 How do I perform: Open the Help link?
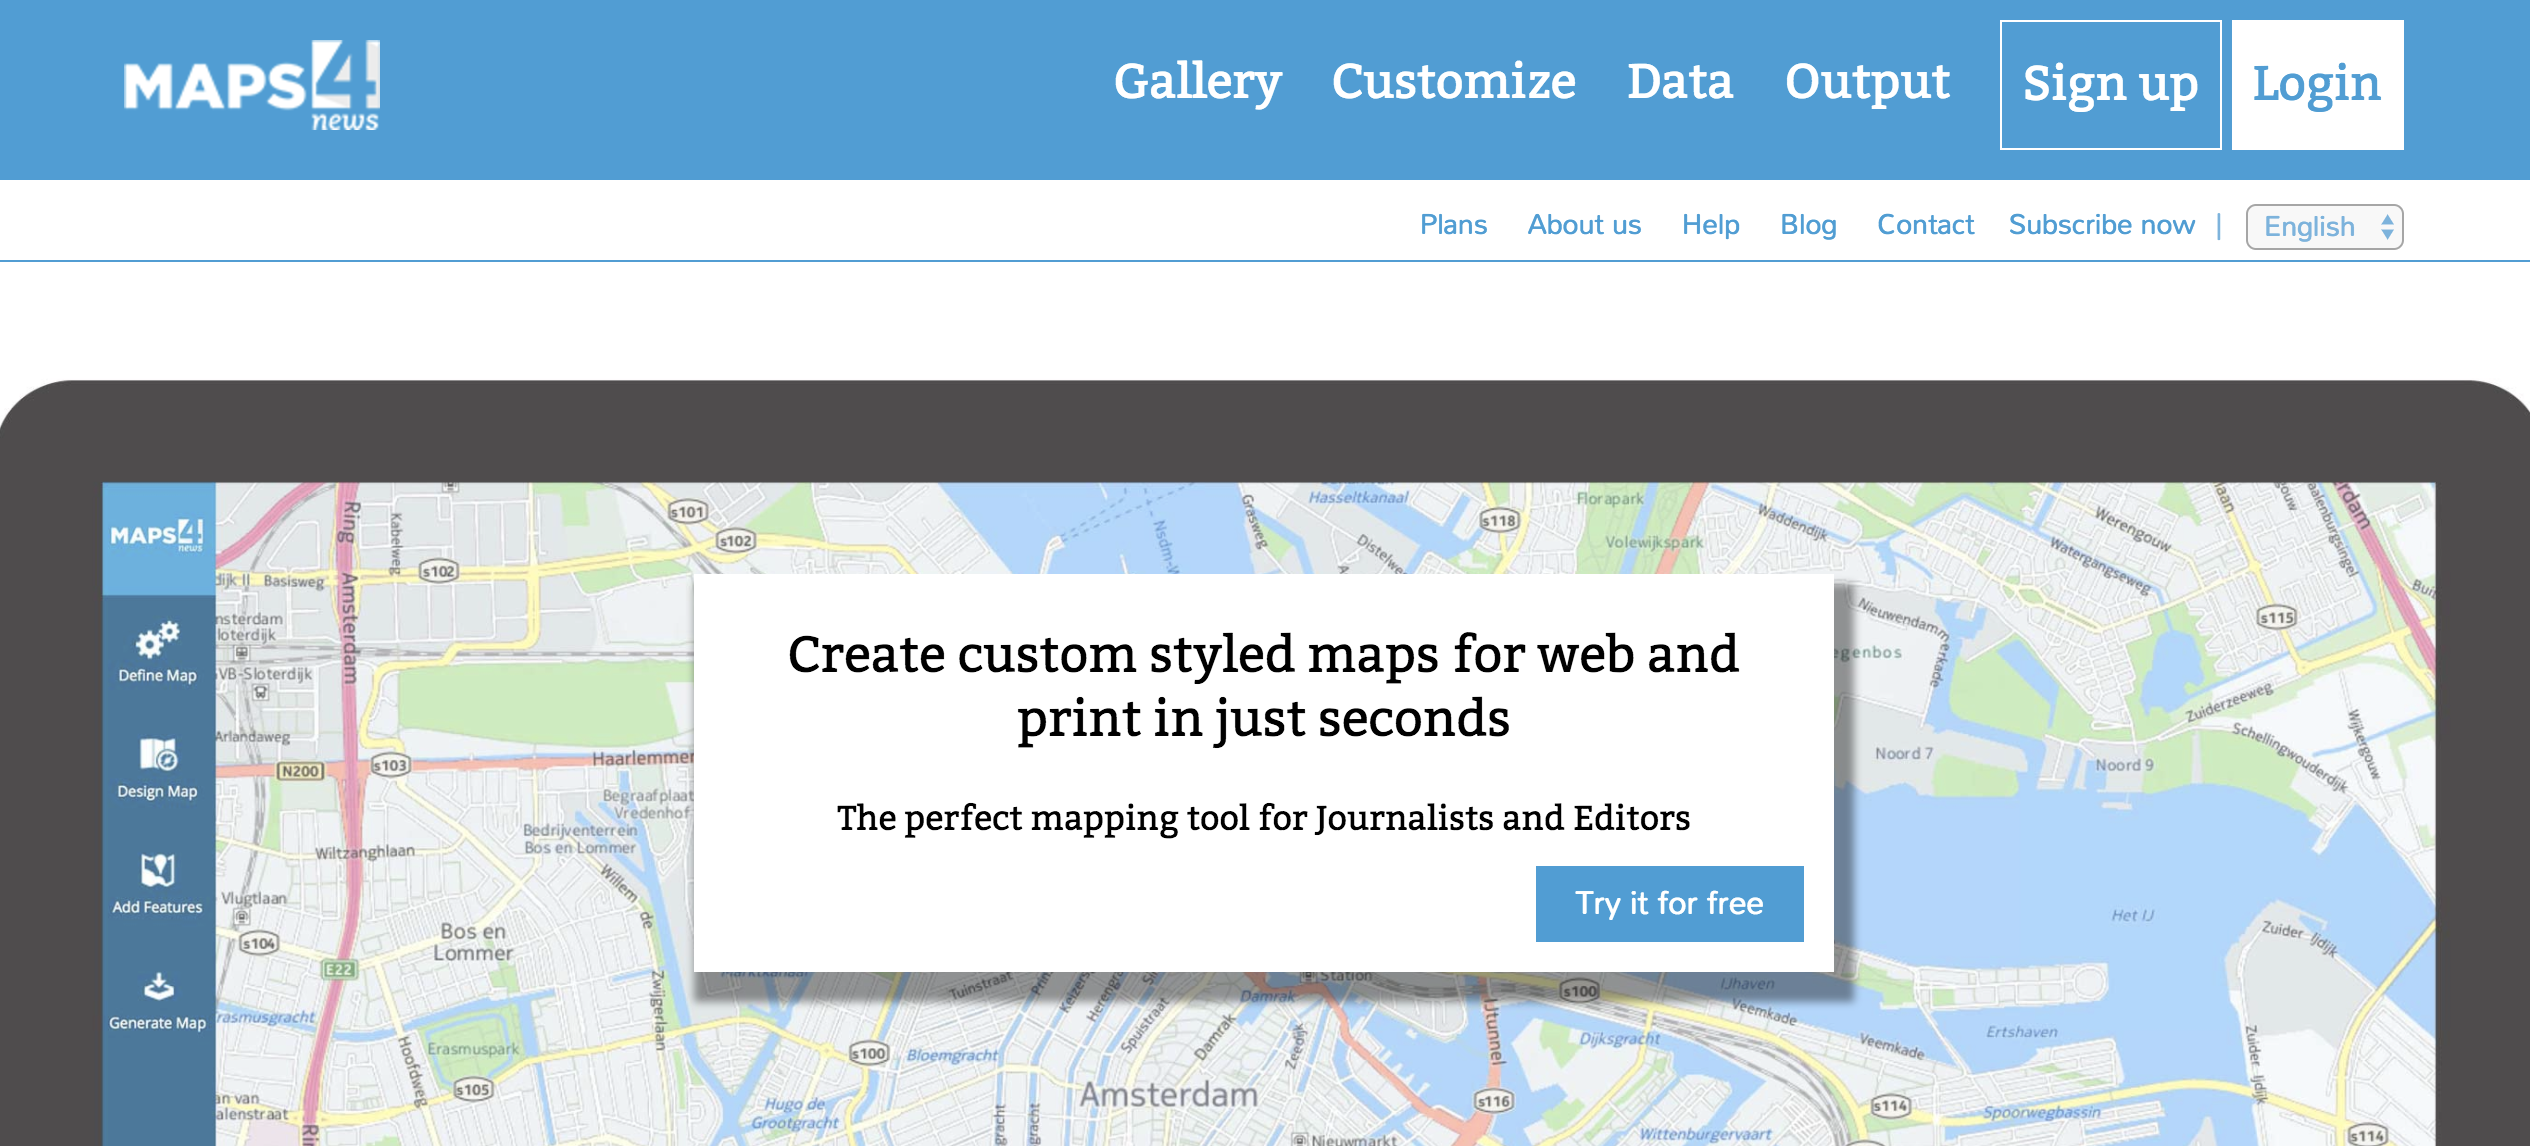pos(1710,225)
